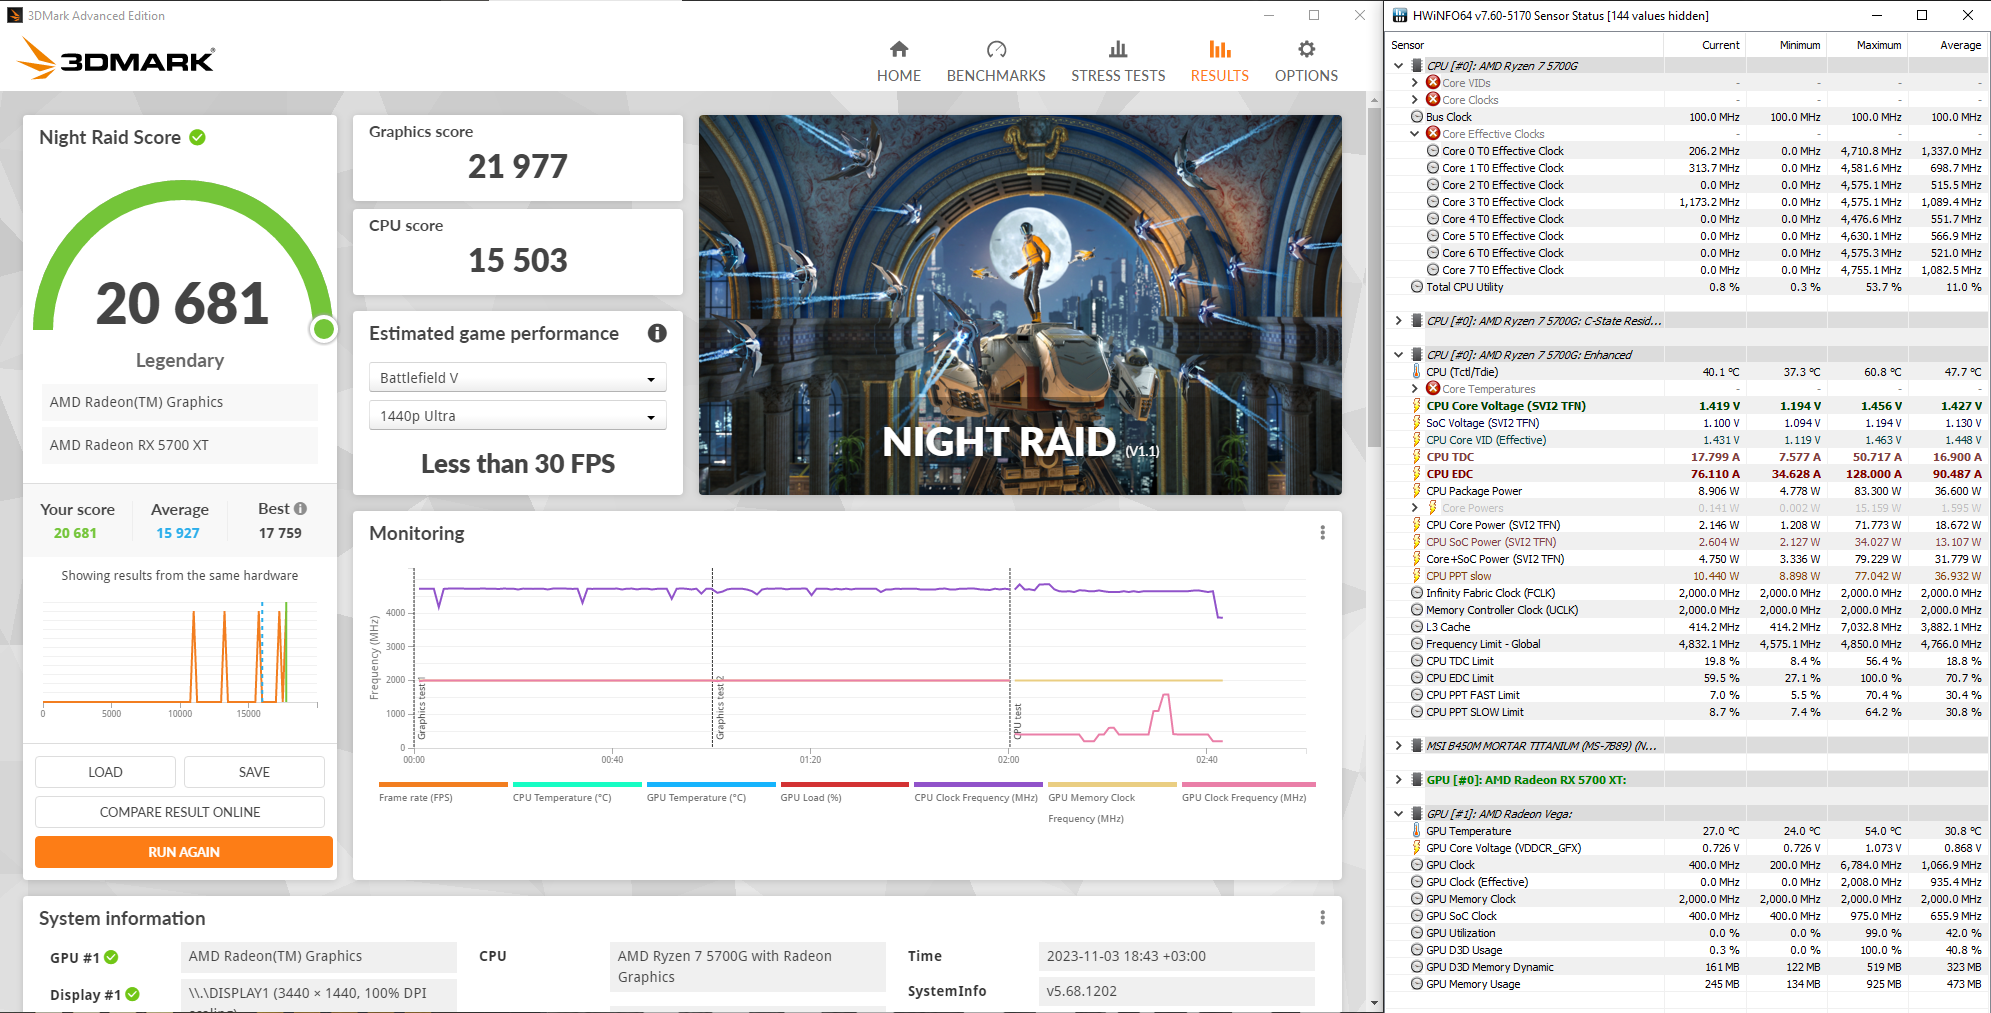Click the orange RUN AGAIN button
The height and width of the screenshot is (1013, 1991).
coord(184,852)
